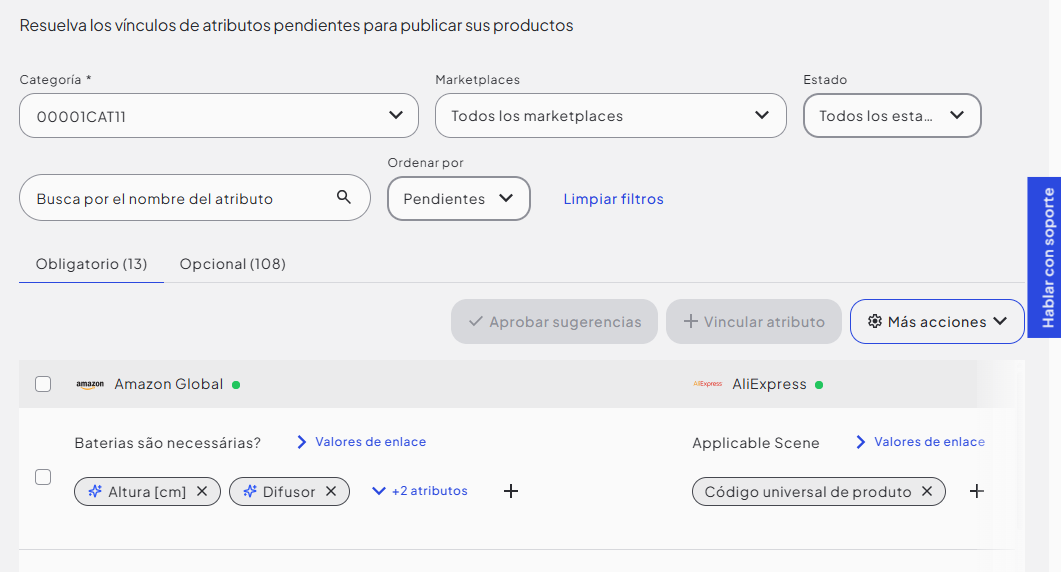
Task: Expand +2 atributos list
Action: click(420, 491)
